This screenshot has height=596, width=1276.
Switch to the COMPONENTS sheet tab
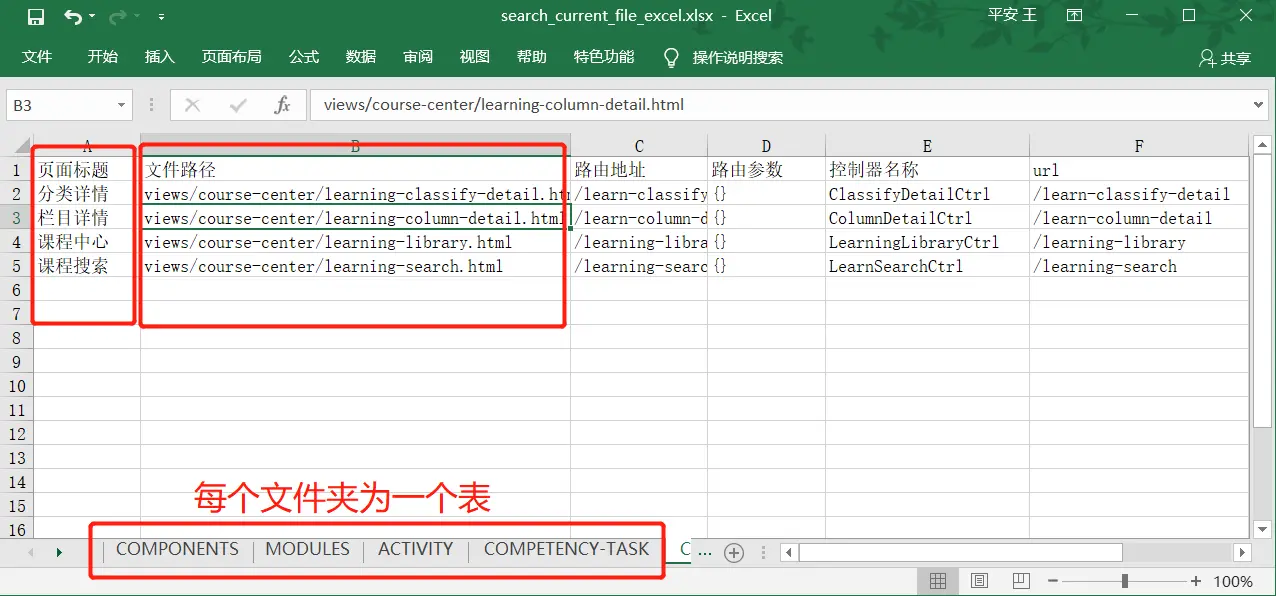pyautogui.click(x=177, y=549)
